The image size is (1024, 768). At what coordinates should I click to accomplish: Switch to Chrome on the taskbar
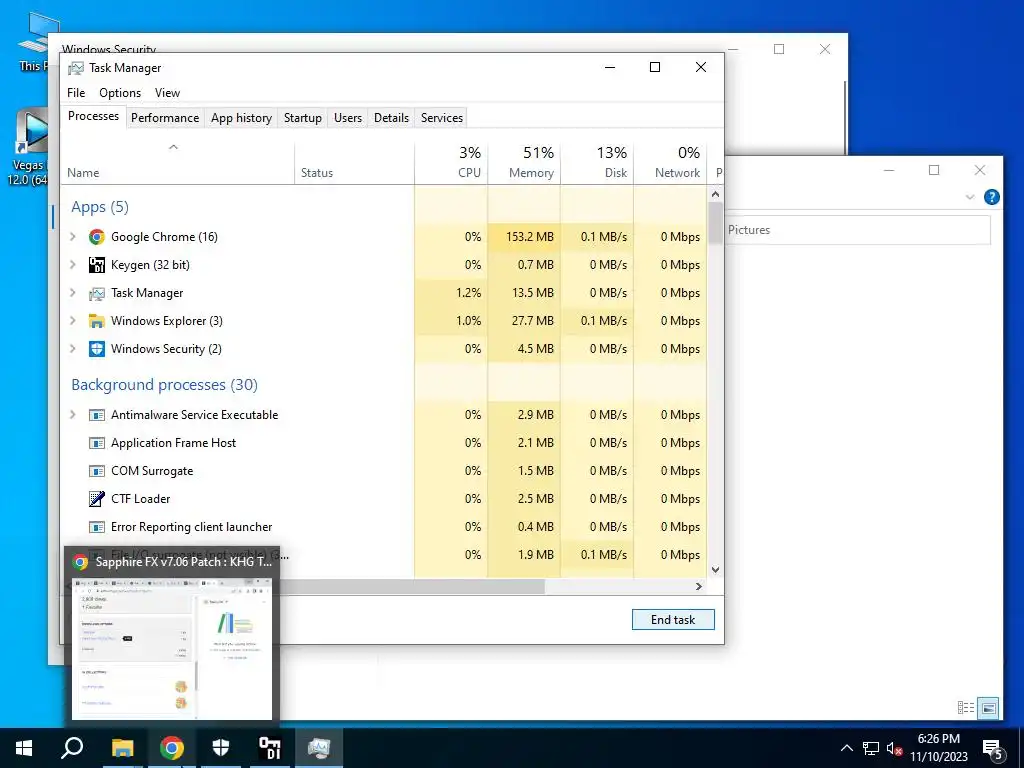(171, 748)
